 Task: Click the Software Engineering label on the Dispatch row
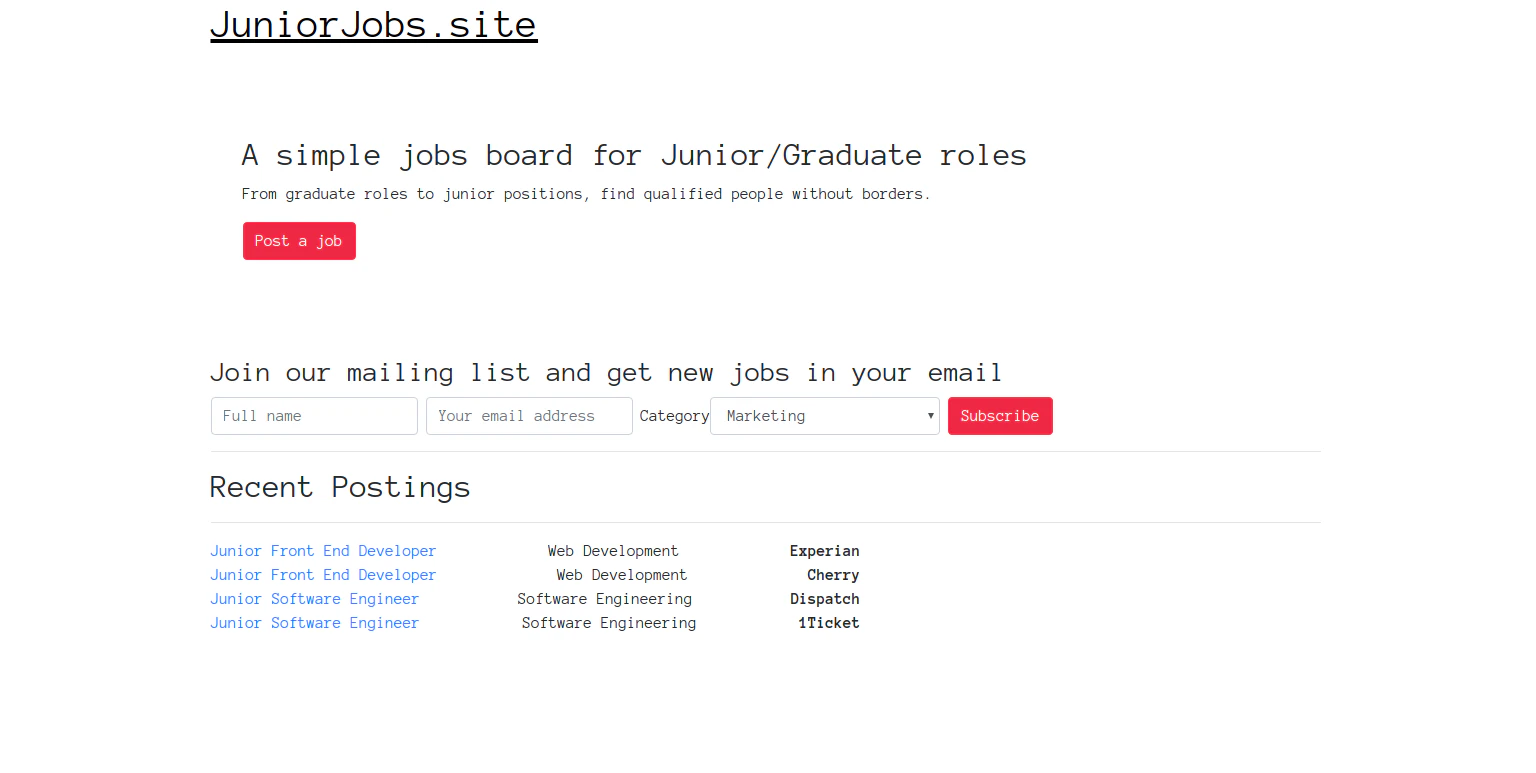pyautogui.click(x=604, y=598)
